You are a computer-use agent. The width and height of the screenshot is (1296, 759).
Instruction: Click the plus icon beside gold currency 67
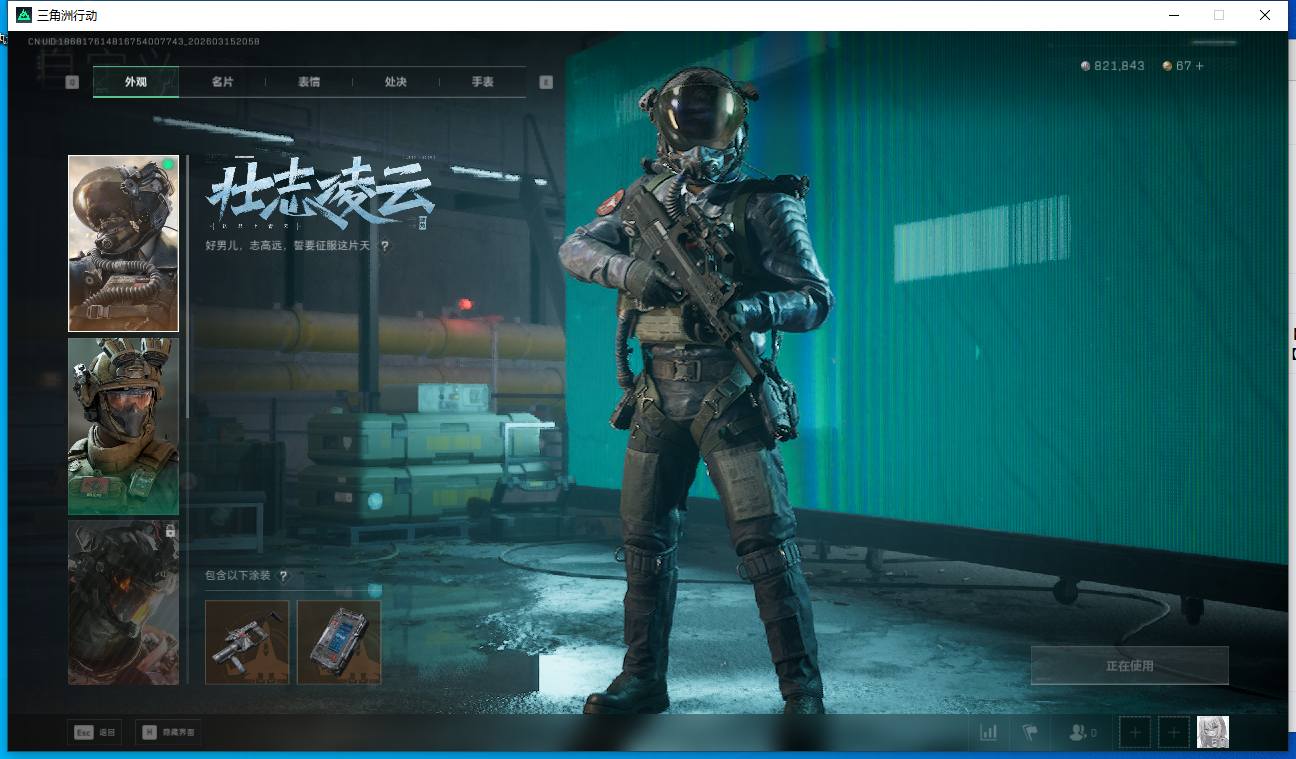click(x=1200, y=66)
